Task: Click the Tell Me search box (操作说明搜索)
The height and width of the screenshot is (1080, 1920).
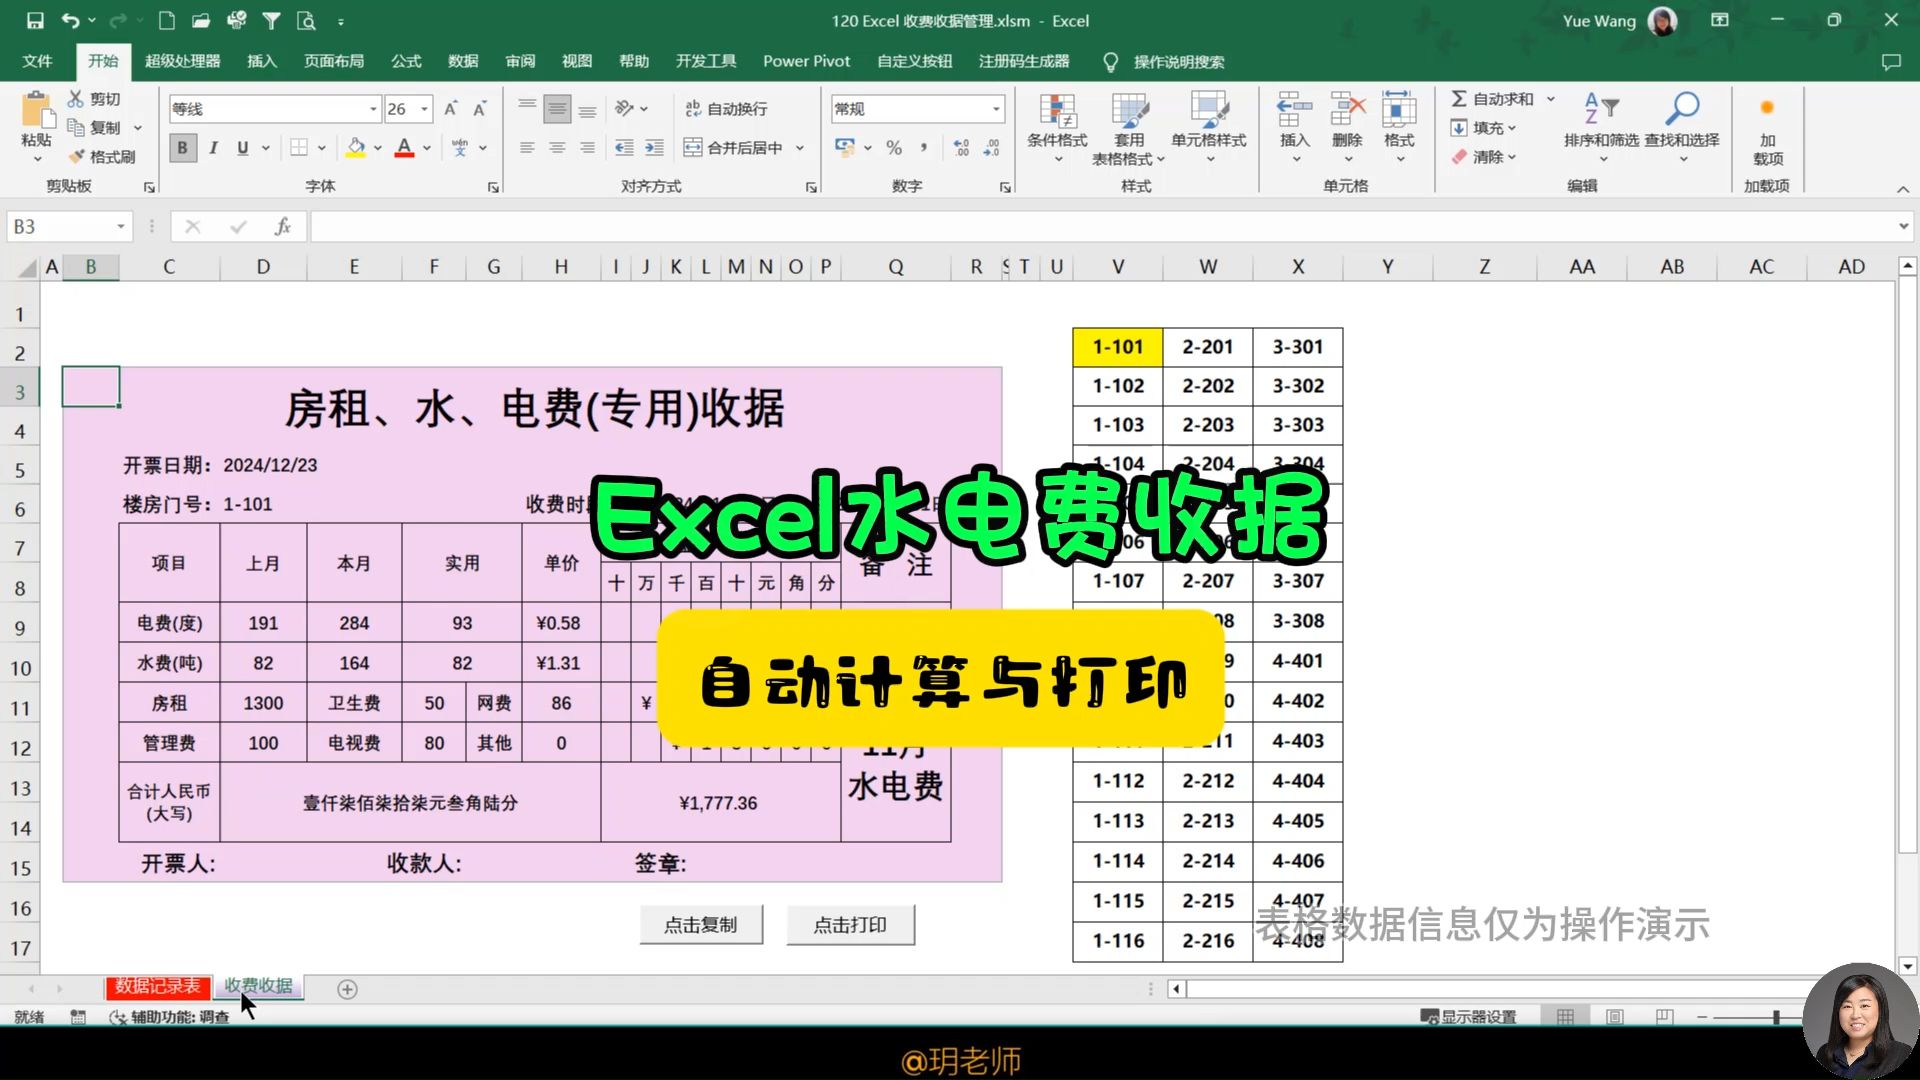Action: [x=1178, y=62]
